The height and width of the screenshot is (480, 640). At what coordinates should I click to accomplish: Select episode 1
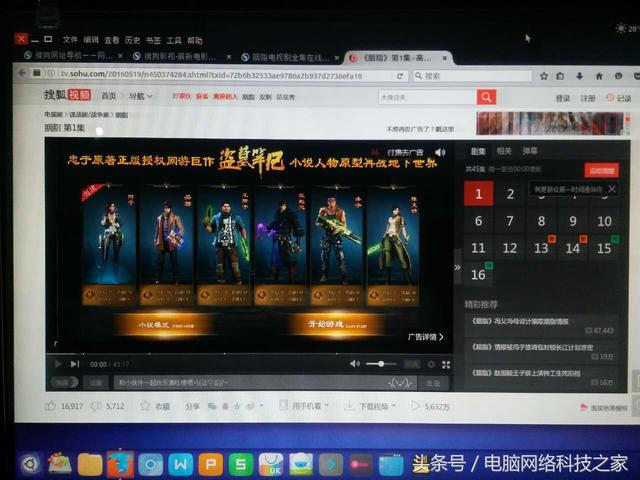(478, 193)
